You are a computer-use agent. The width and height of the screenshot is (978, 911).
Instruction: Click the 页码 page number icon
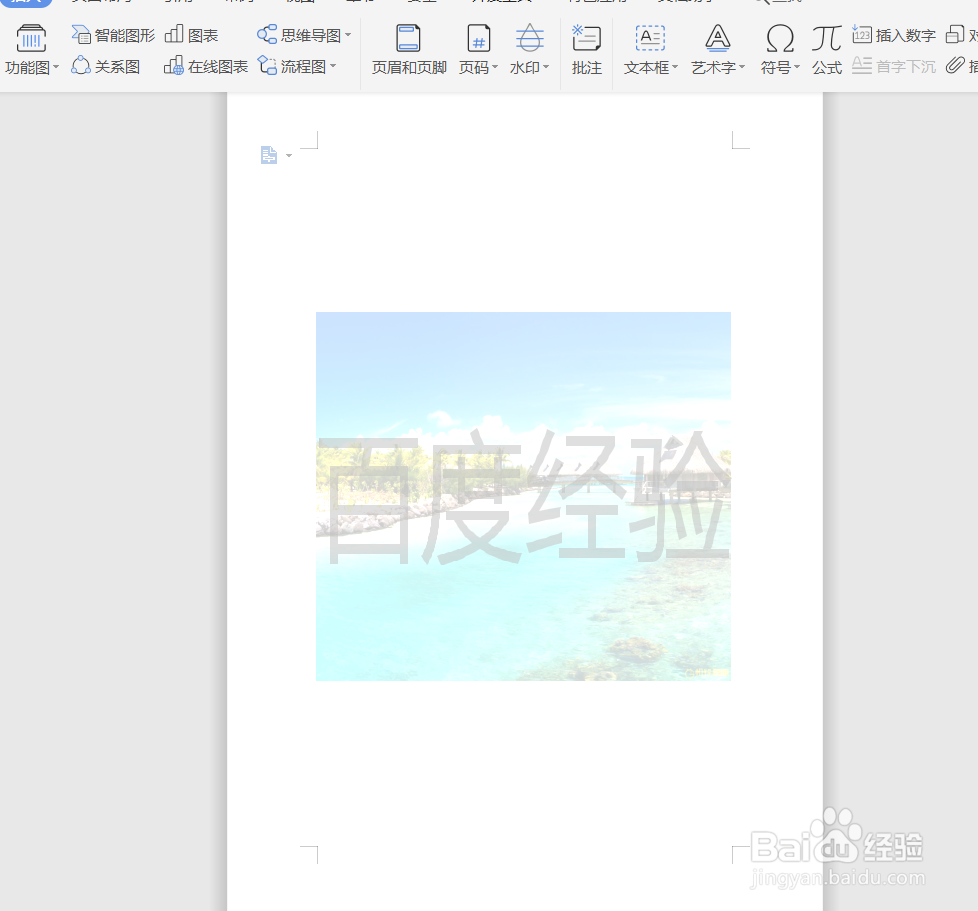478,38
